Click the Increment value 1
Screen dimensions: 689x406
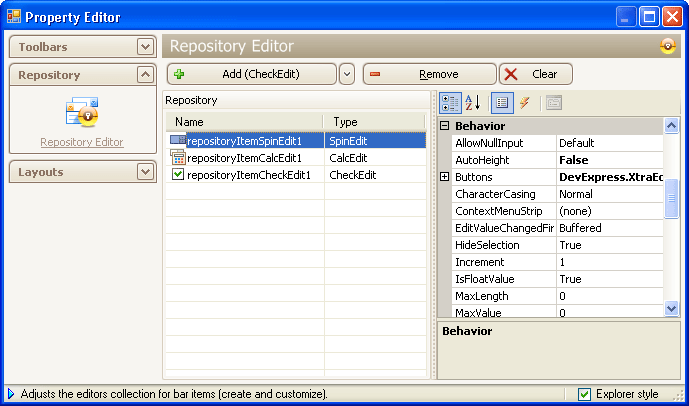610,262
